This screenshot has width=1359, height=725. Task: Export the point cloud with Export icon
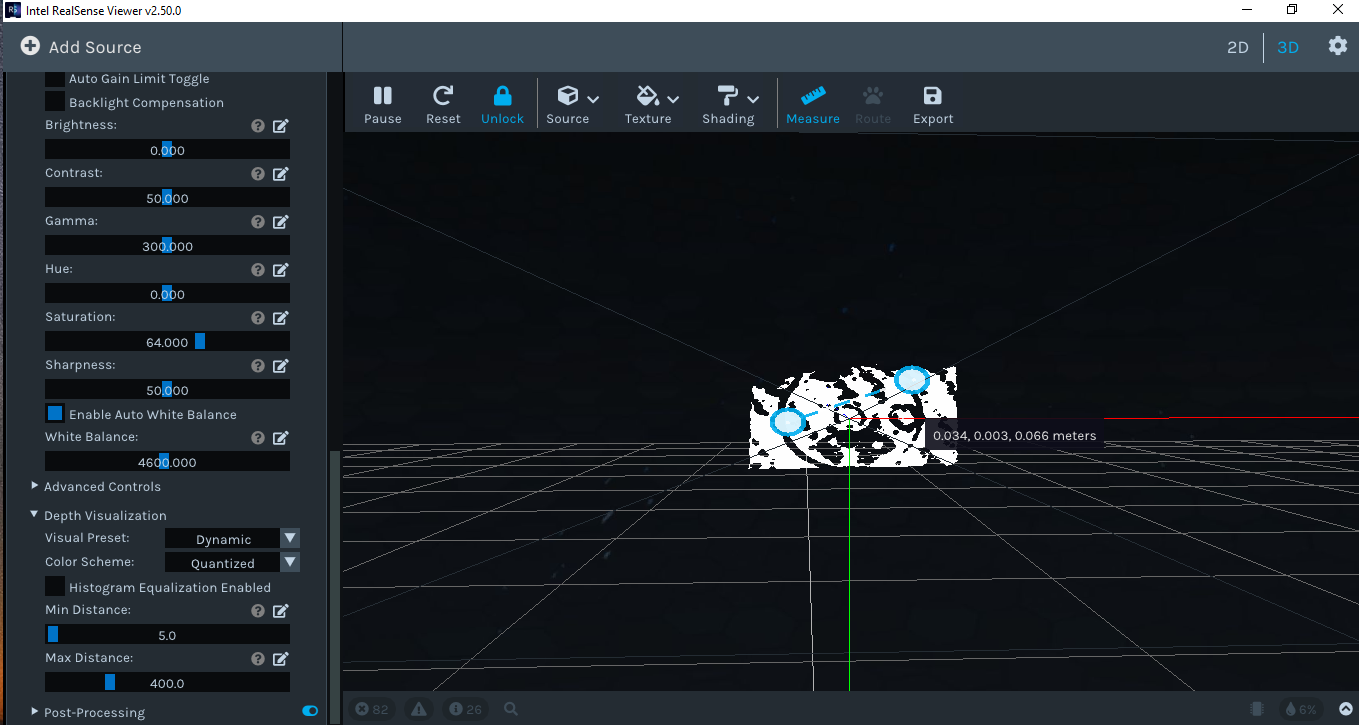point(932,96)
